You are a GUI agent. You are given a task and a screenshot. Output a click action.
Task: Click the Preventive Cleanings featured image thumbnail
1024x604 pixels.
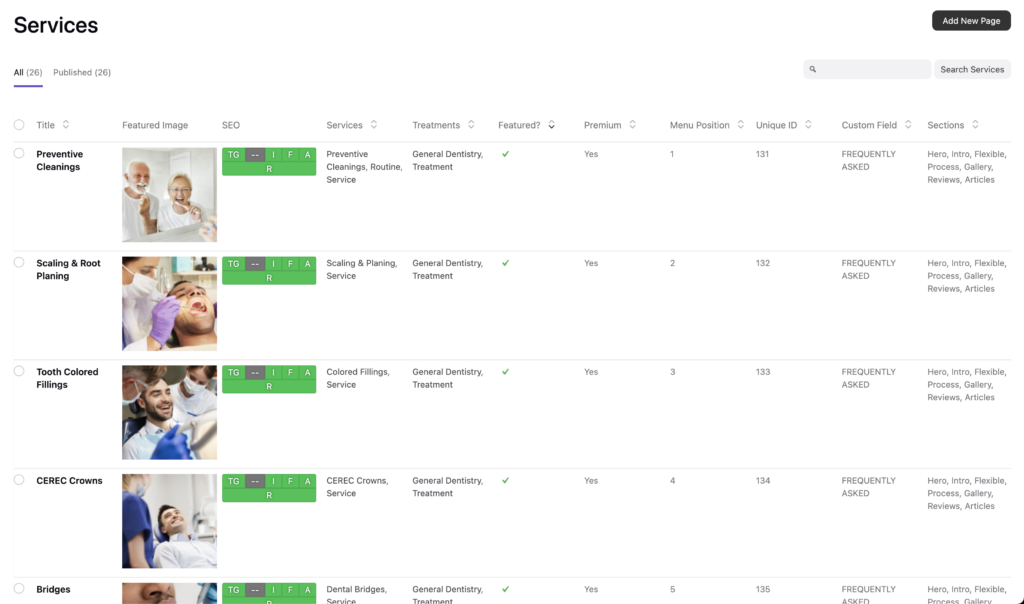pyautogui.click(x=169, y=195)
